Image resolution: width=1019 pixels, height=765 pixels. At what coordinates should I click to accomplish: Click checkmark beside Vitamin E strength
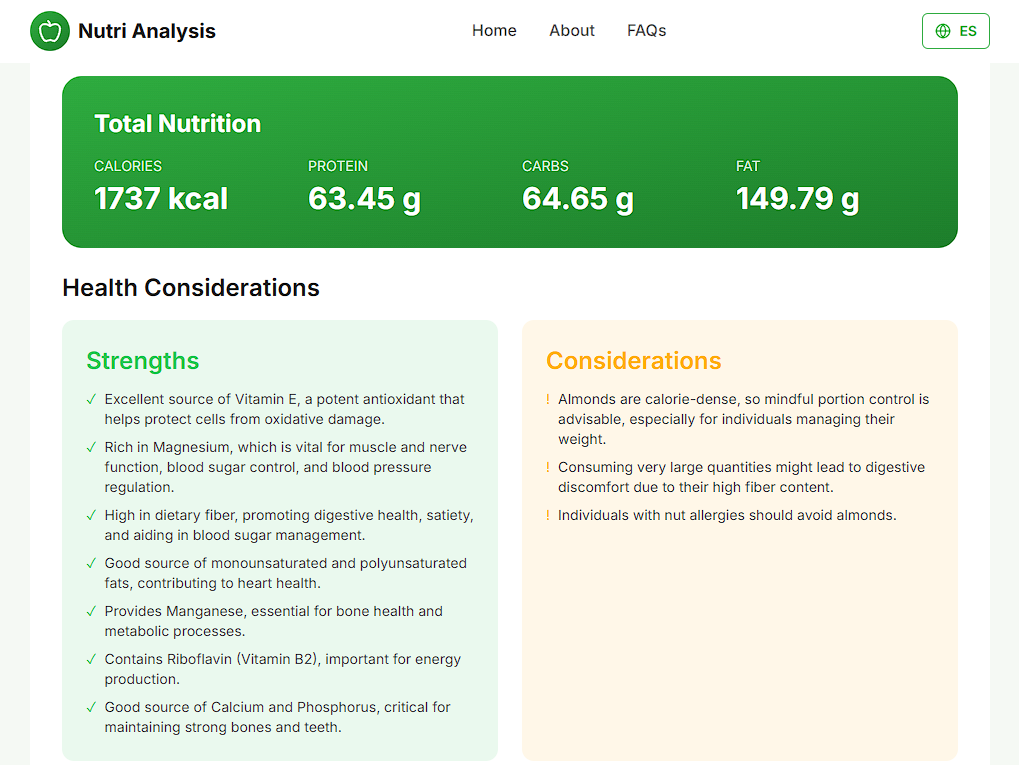point(91,399)
